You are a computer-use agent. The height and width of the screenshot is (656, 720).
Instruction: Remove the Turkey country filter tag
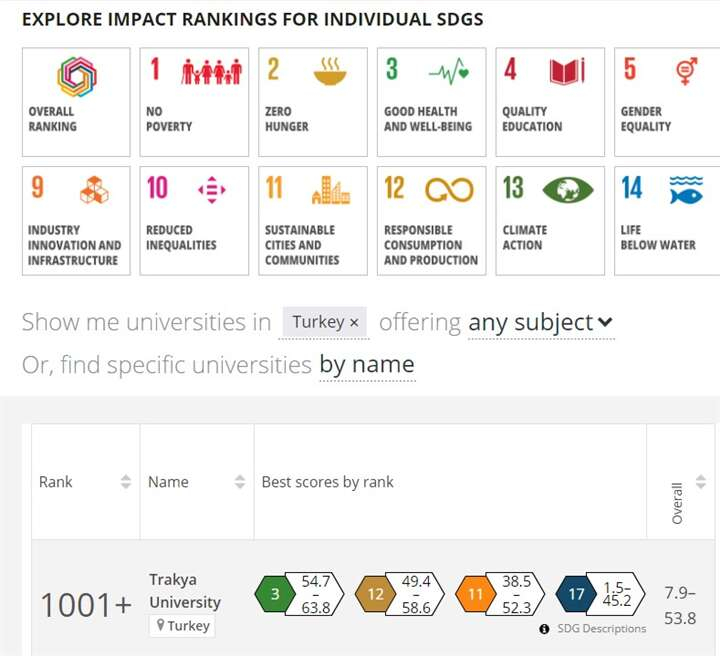tap(354, 323)
